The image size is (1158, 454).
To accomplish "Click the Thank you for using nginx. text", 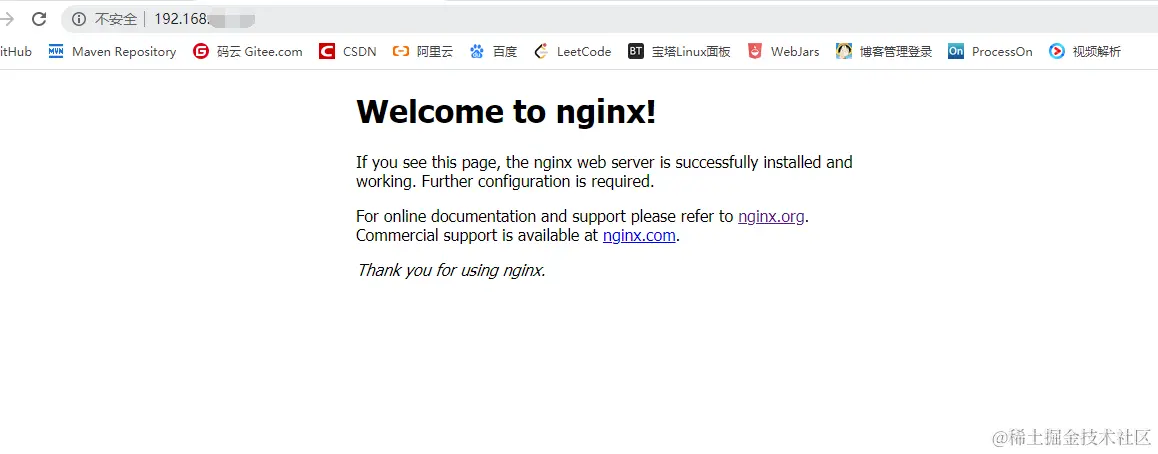I will [x=450, y=270].
